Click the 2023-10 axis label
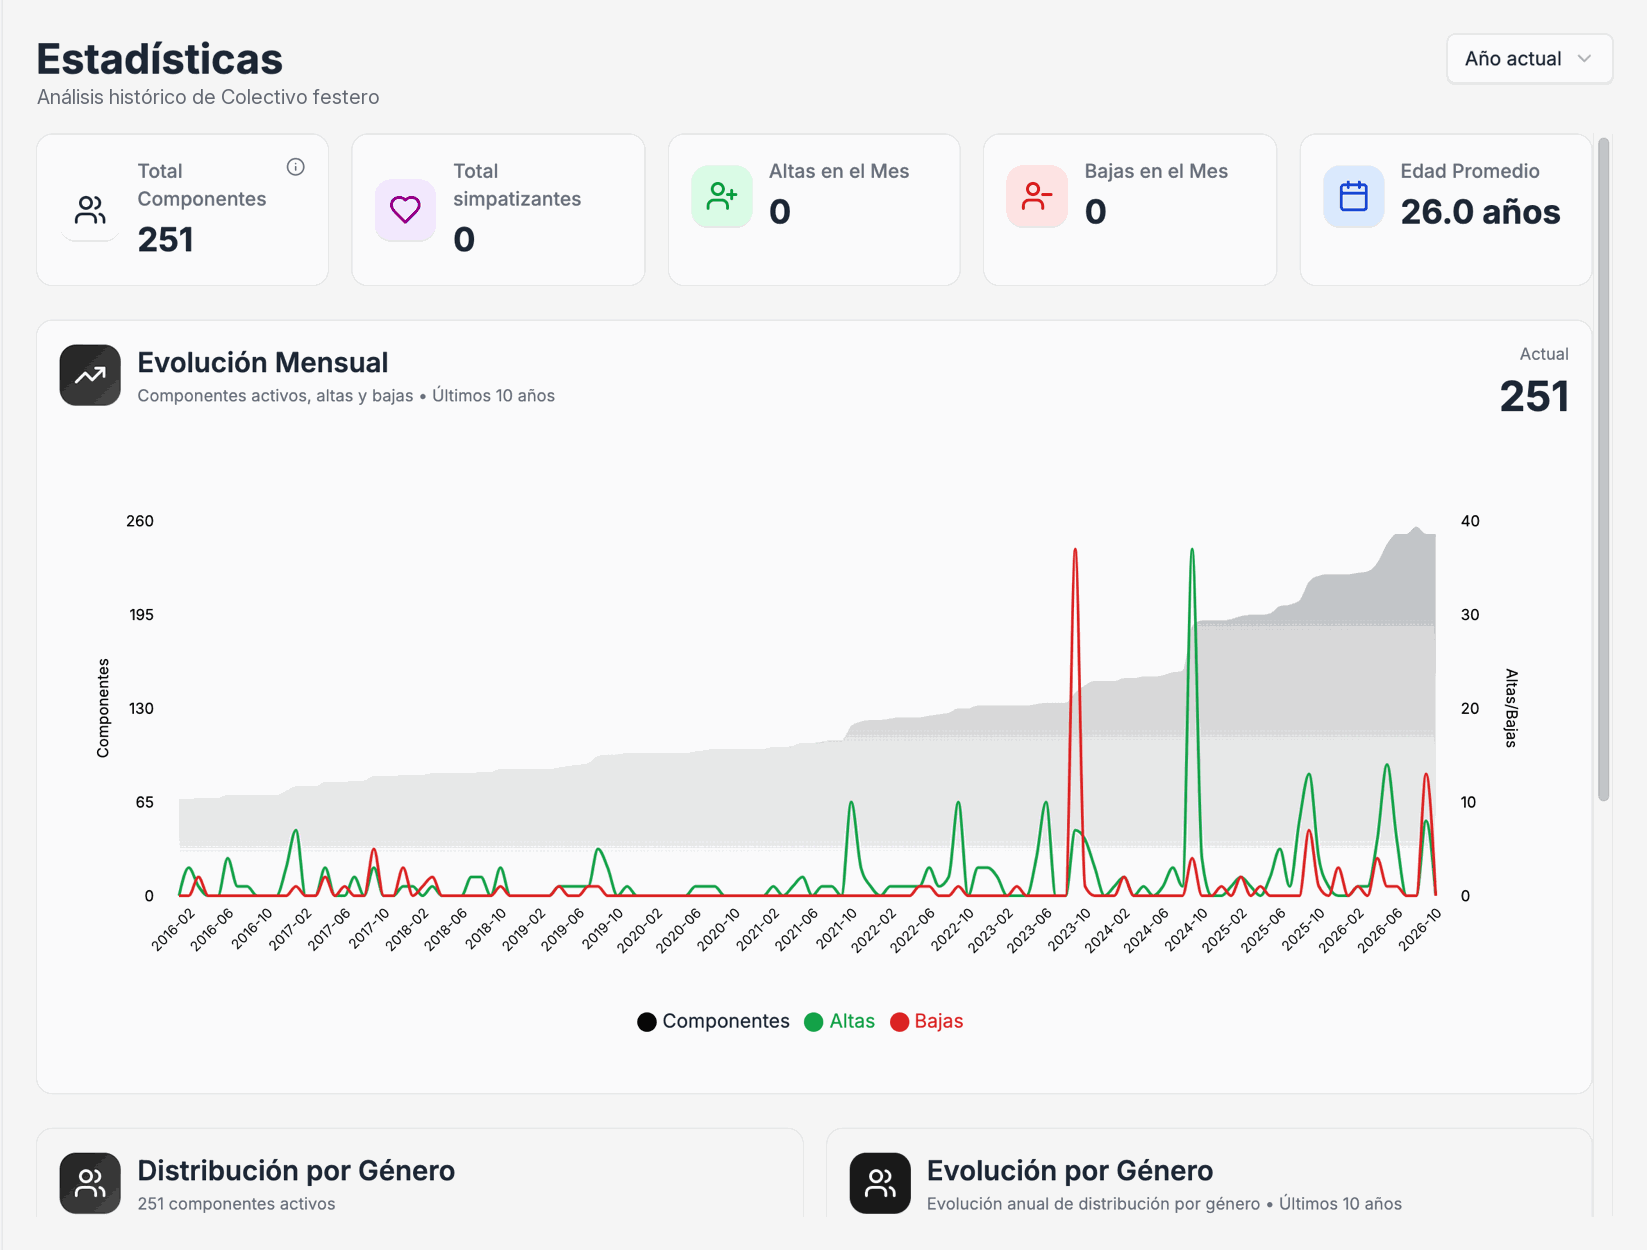1647x1250 pixels. tap(1069, 930)
